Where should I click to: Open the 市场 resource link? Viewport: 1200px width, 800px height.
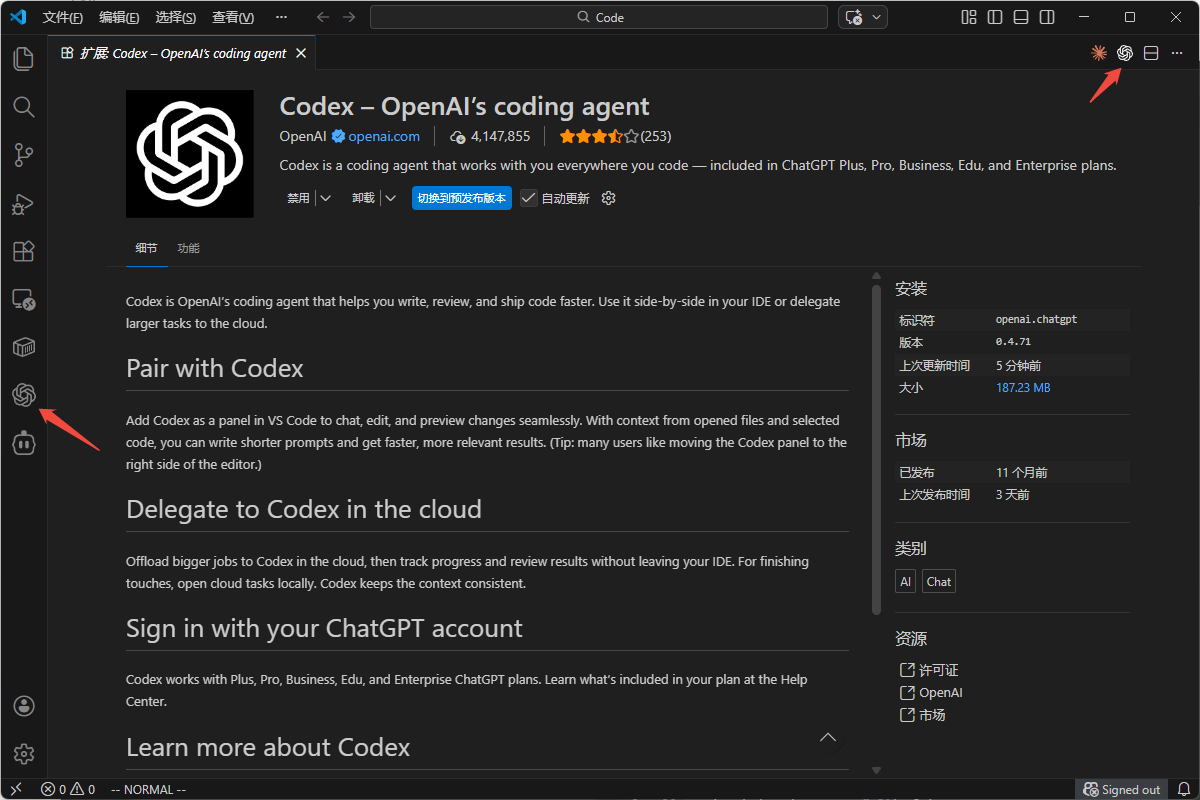pos(922,715)
